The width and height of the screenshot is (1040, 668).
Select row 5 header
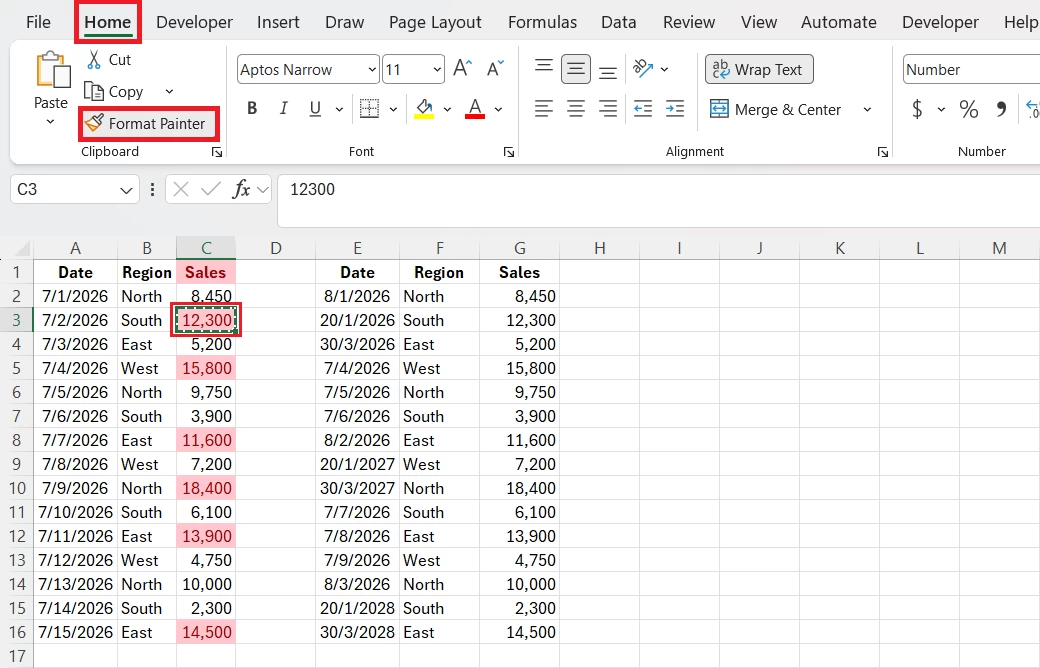tap(17, 368)
